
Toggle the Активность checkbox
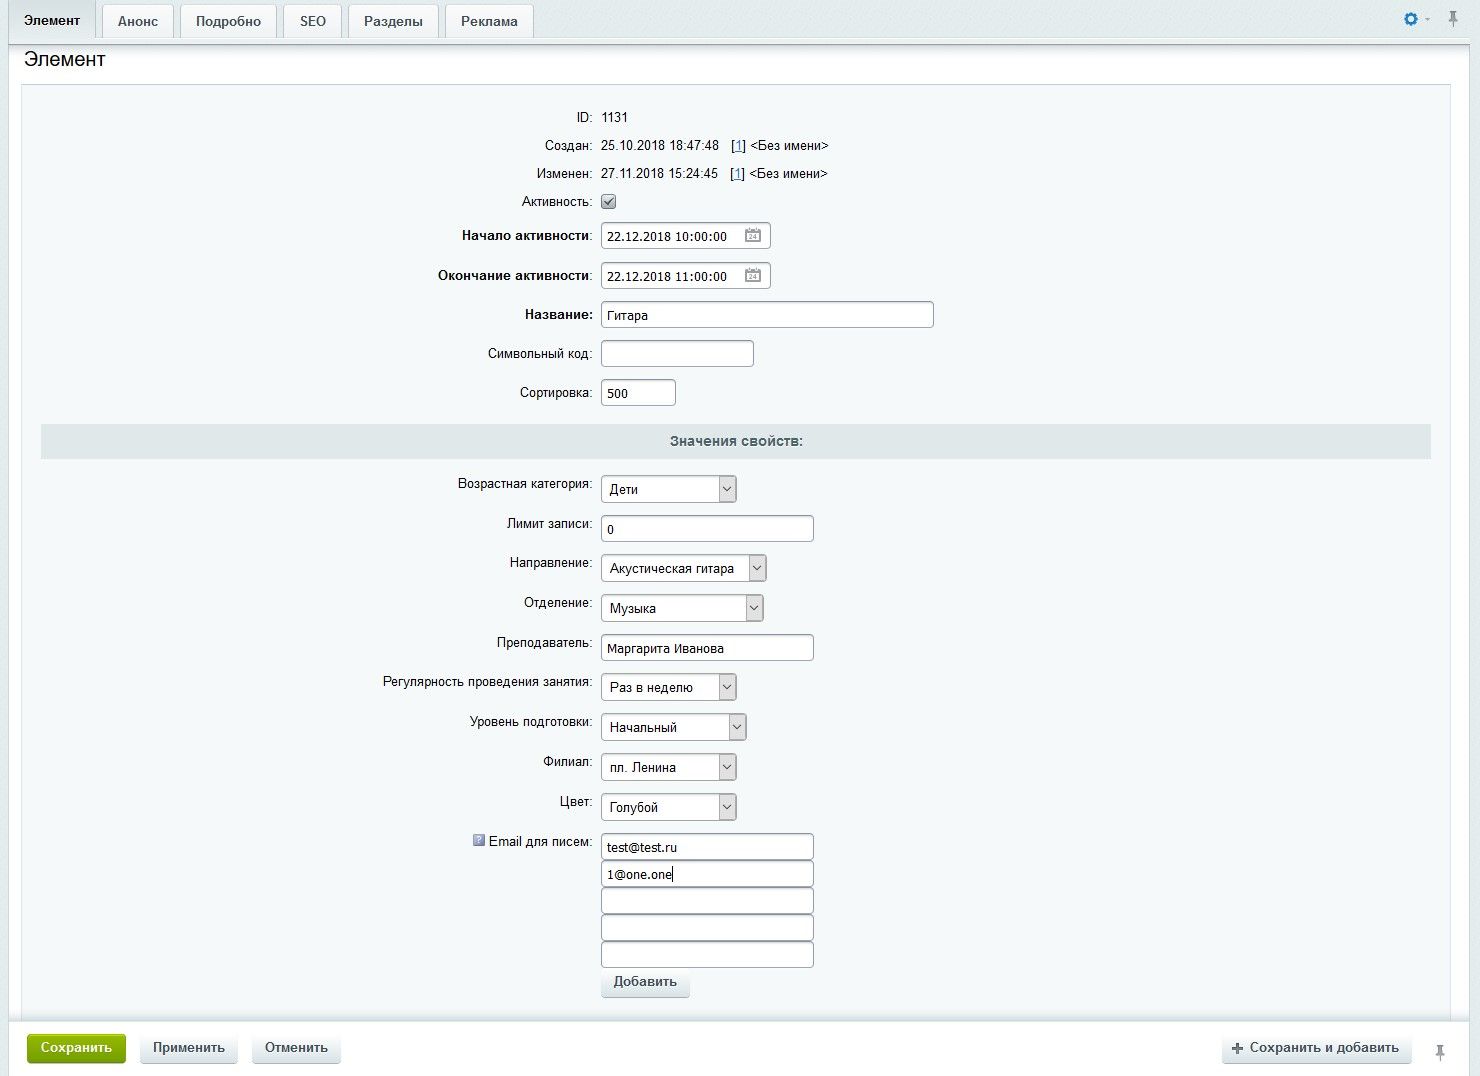(608, 202)
